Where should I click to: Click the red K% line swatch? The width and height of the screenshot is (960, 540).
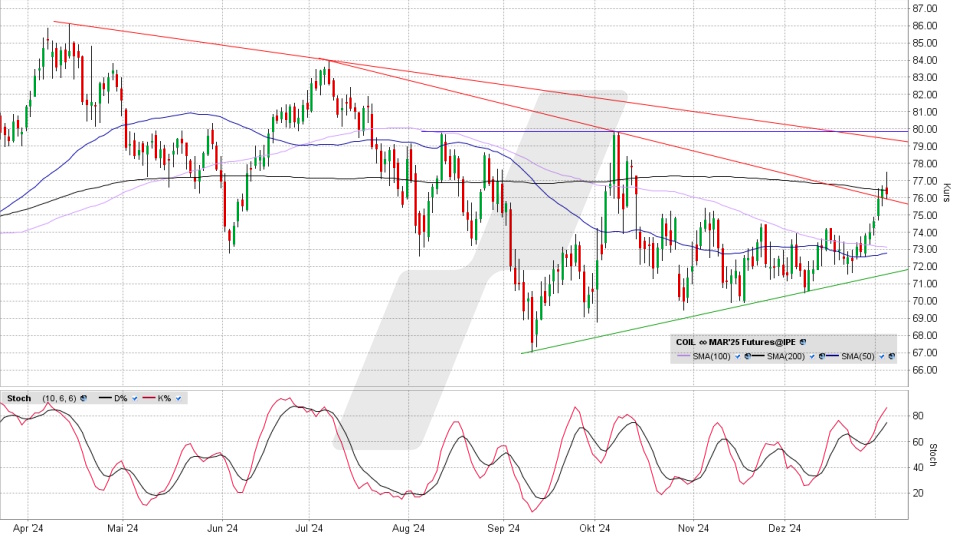point(149,397)
